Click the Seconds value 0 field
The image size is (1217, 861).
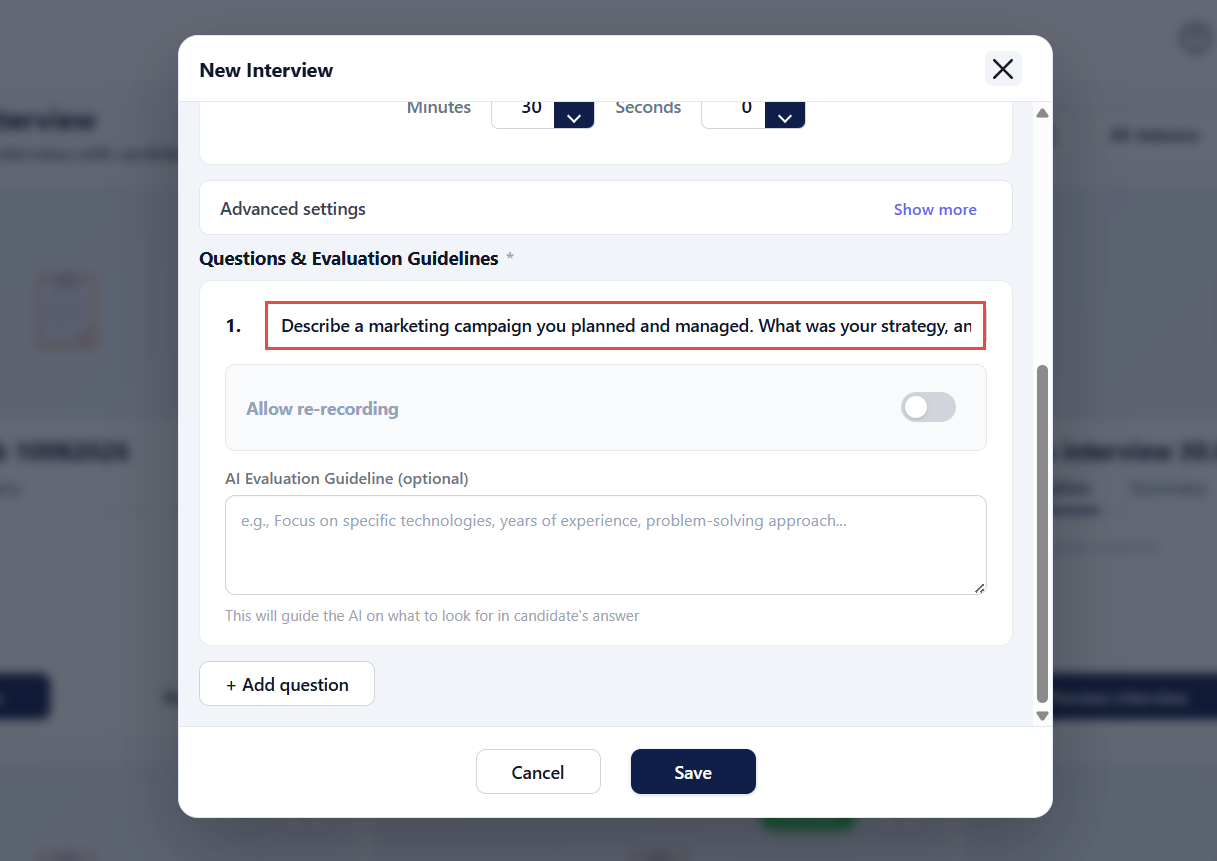point(734,113)
